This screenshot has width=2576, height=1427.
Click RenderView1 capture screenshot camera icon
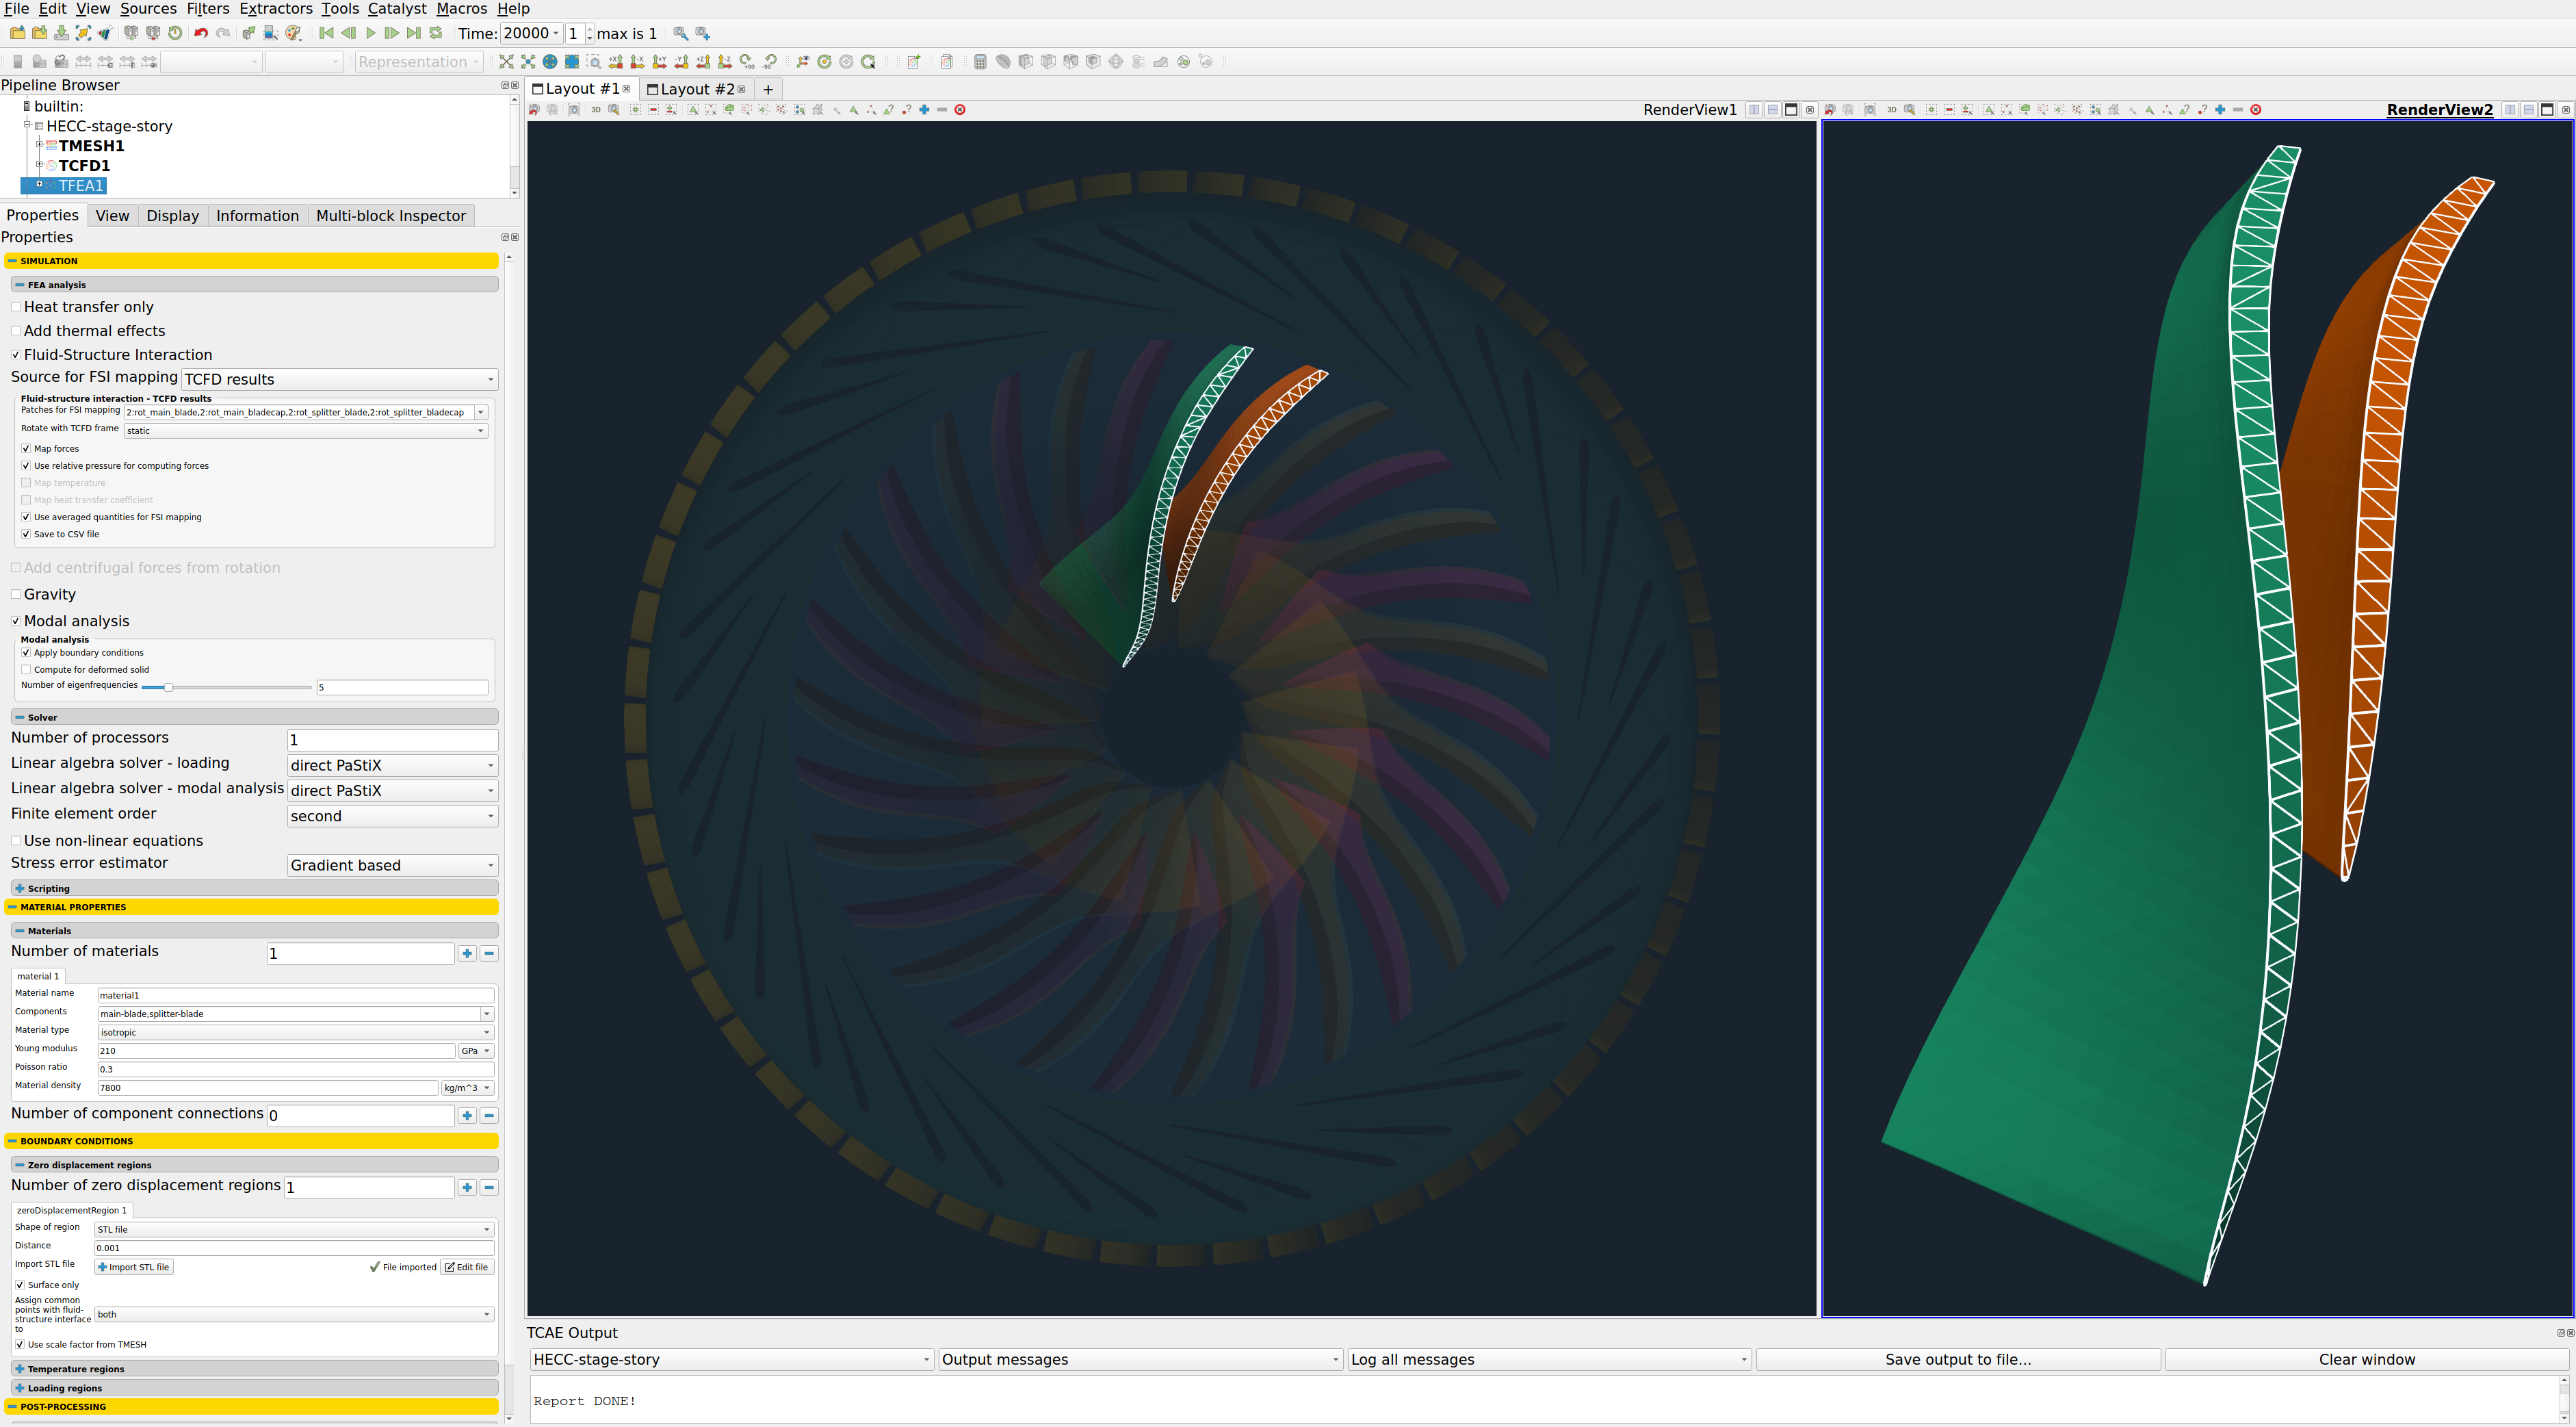point(574,110)
